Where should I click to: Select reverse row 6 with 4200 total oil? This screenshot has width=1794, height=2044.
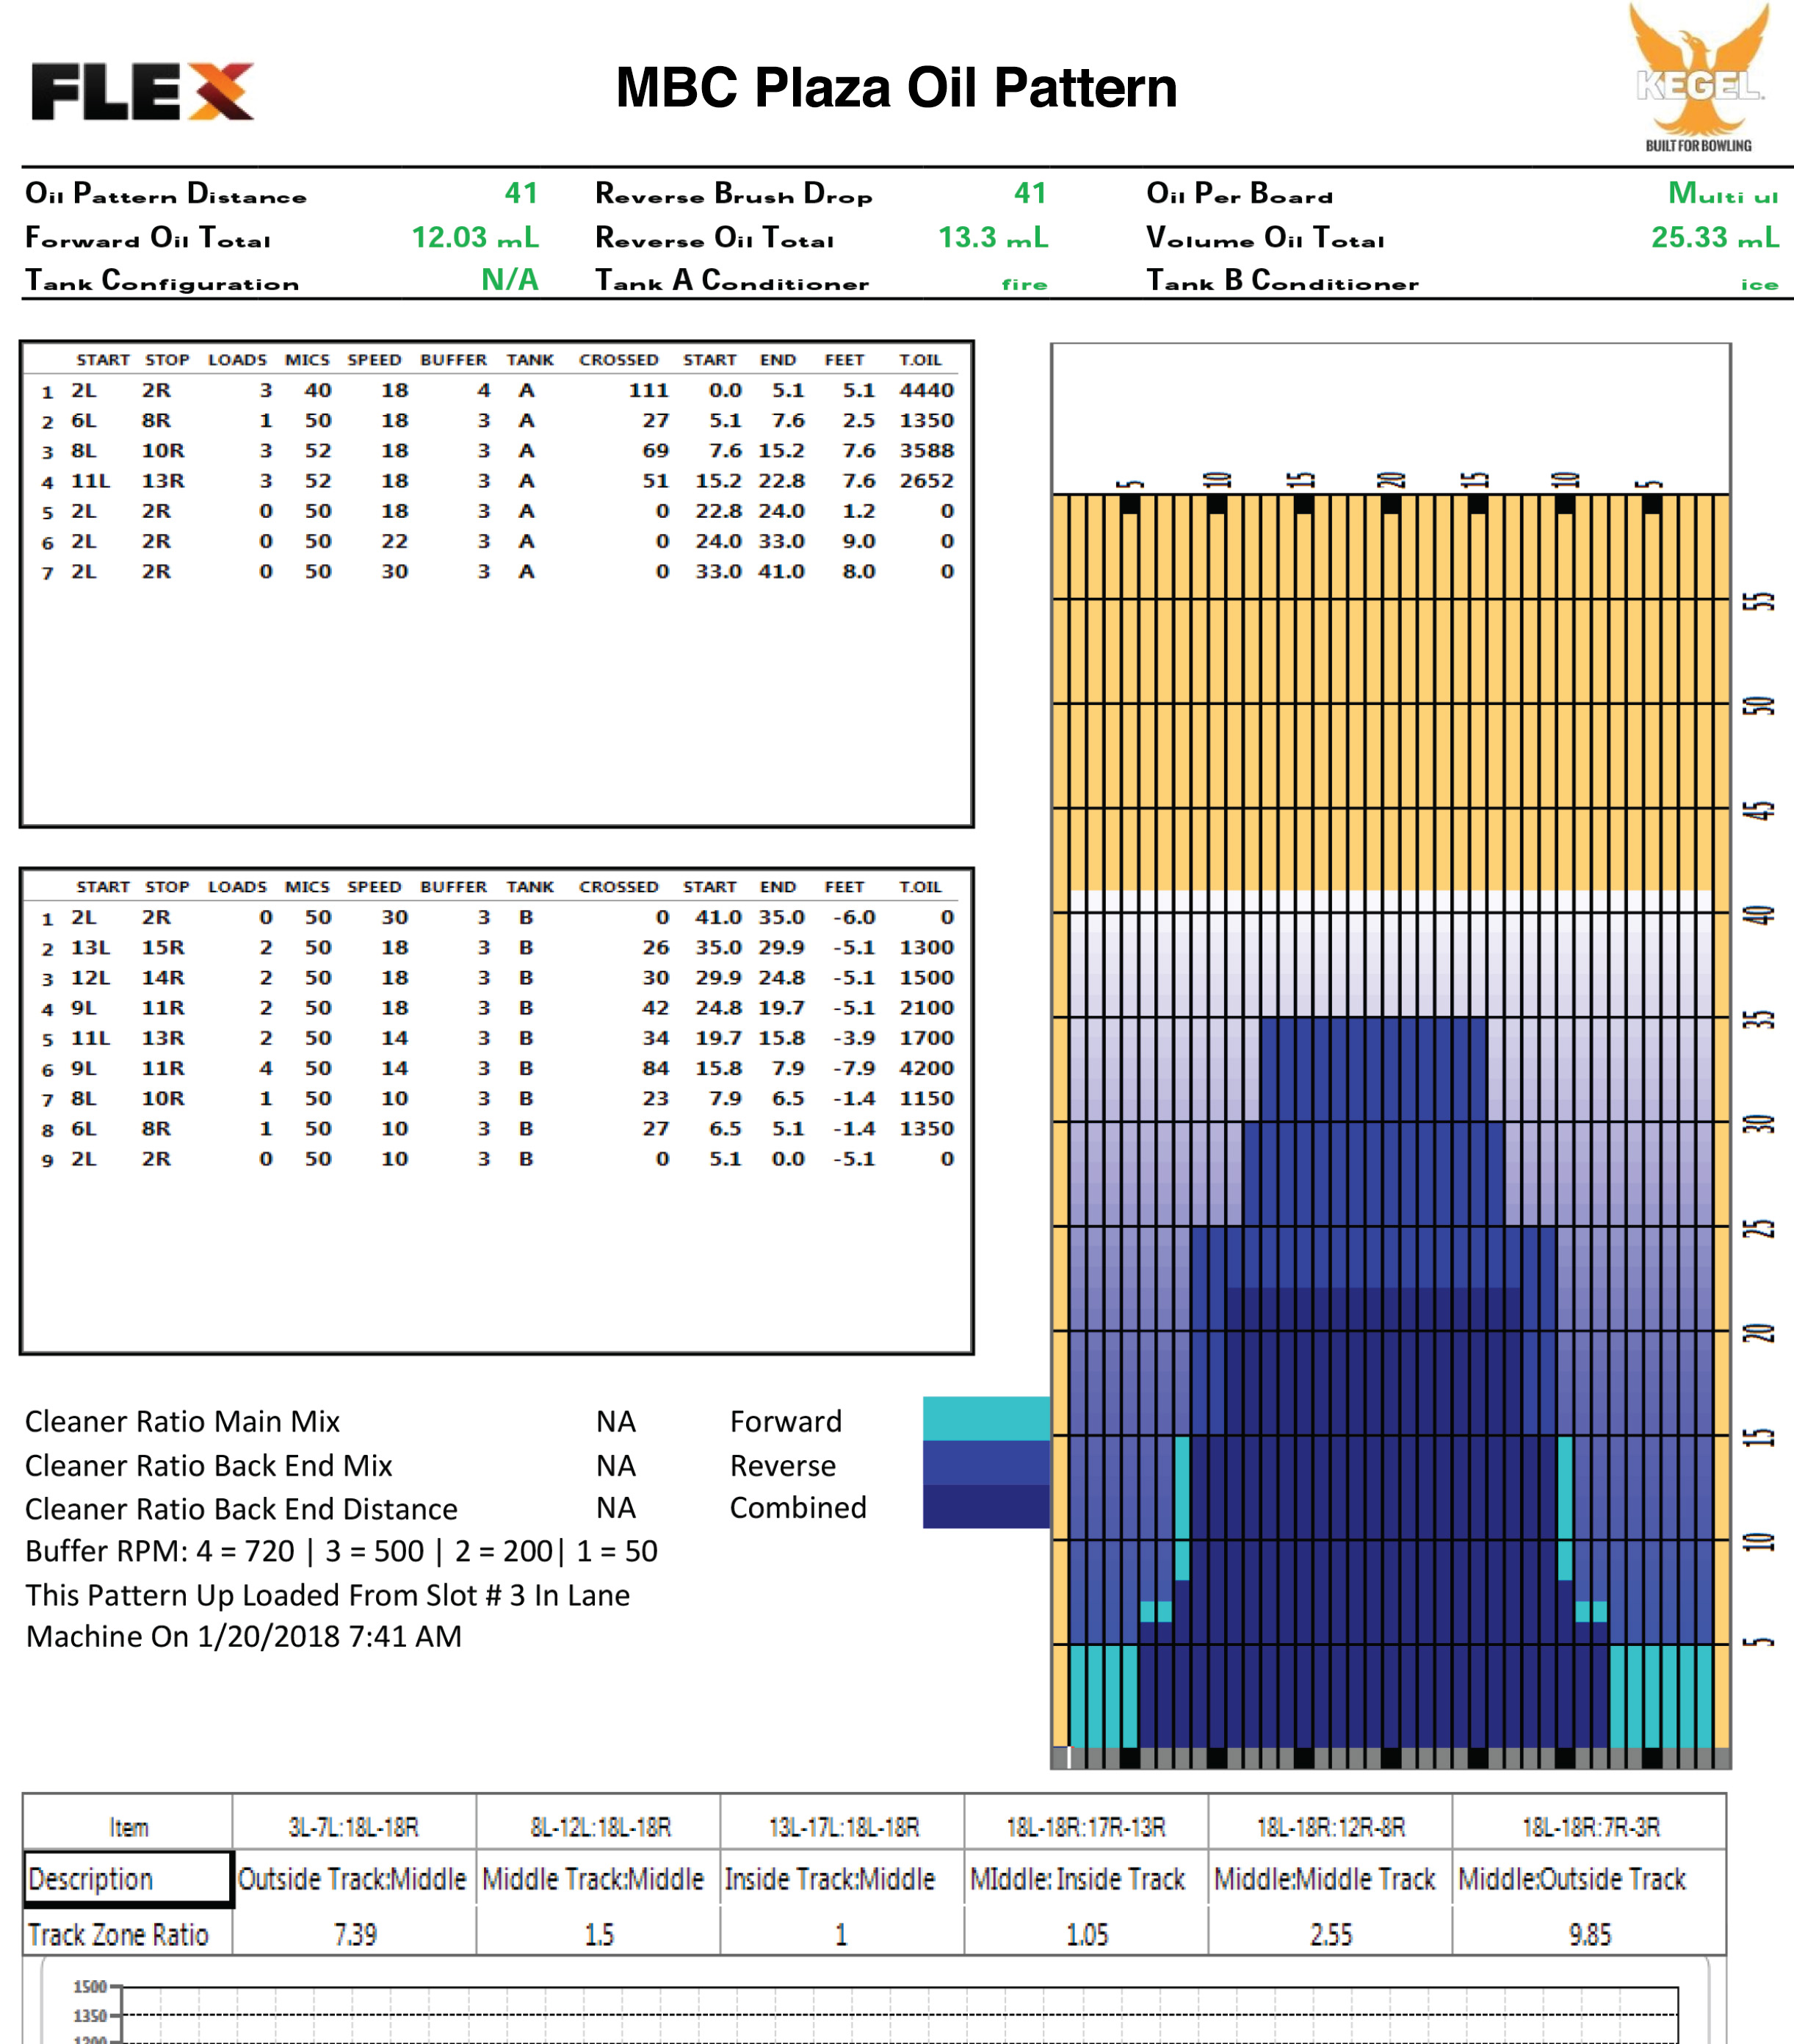[x=496, y=1068]
